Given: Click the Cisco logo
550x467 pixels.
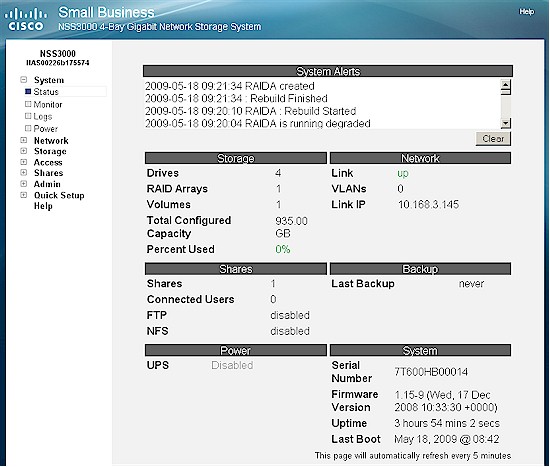Looking at the screenshot, I should coord(26,20).
